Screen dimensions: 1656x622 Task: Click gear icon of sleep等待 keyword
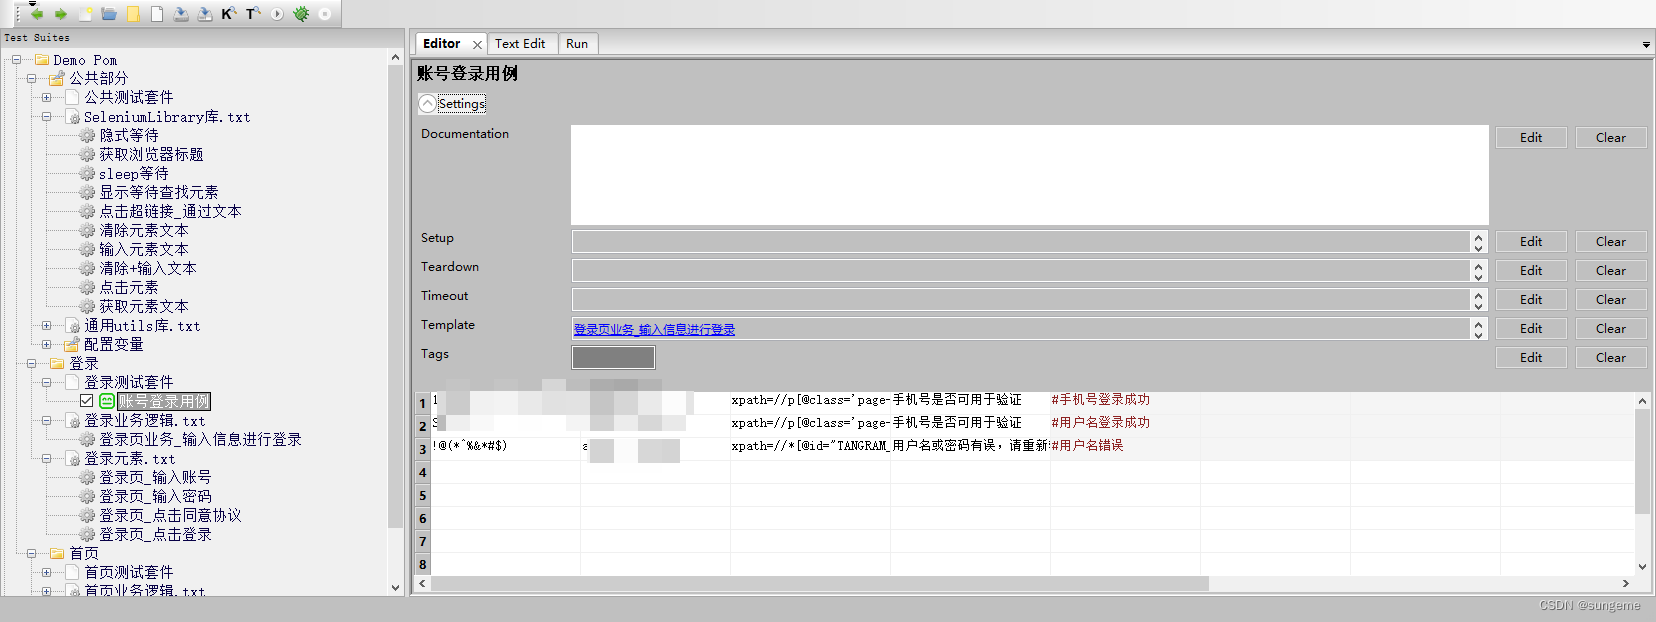(88, 173)
